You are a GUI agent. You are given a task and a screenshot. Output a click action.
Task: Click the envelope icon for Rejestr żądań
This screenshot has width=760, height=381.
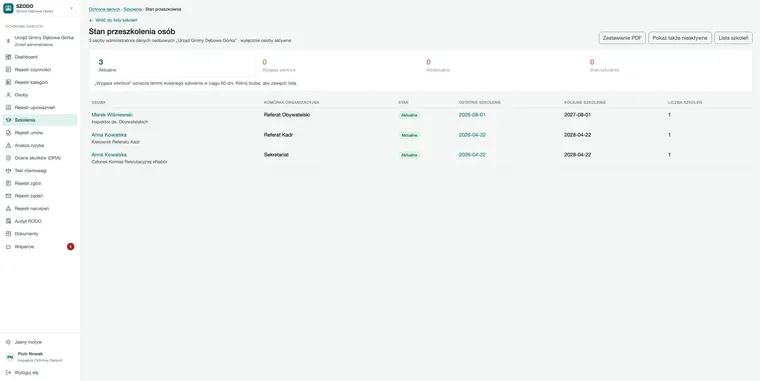8,196
